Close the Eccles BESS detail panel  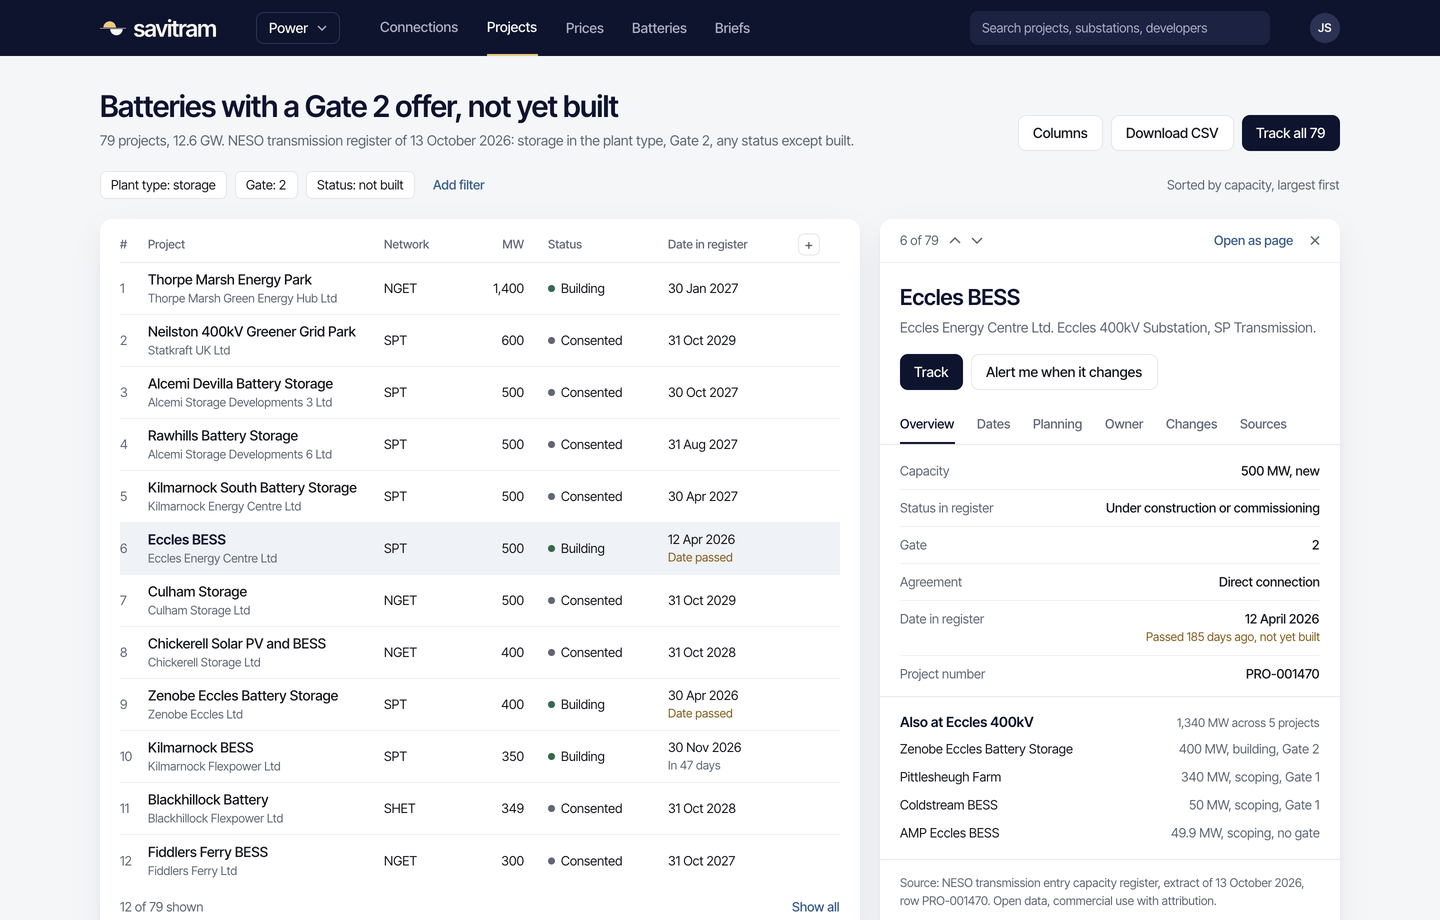[1315, 241]
